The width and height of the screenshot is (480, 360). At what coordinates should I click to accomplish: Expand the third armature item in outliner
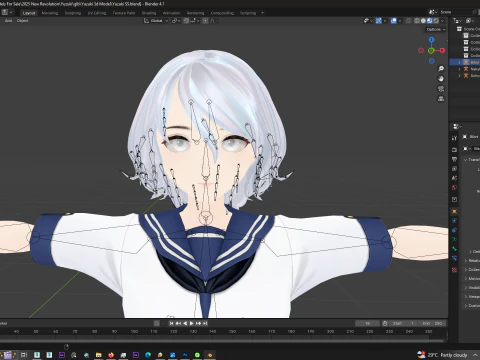[x=459, y=76]
